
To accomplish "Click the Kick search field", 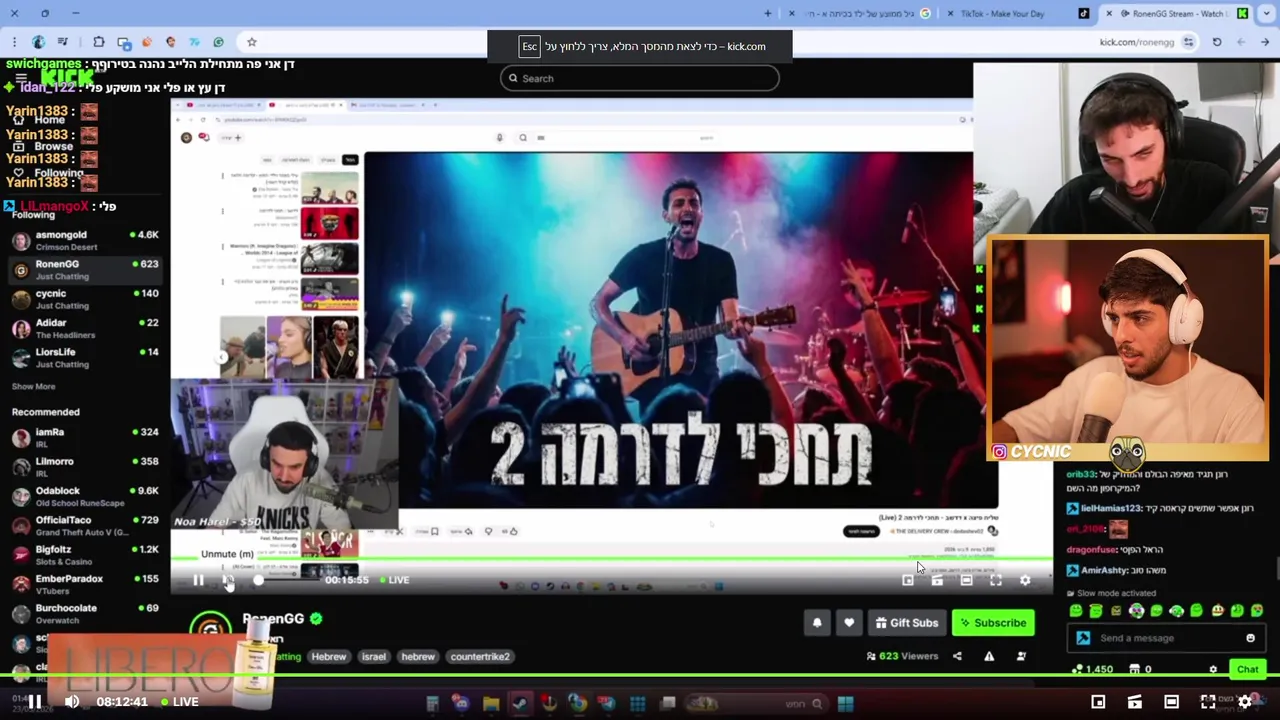I will (x=640, y=78).
